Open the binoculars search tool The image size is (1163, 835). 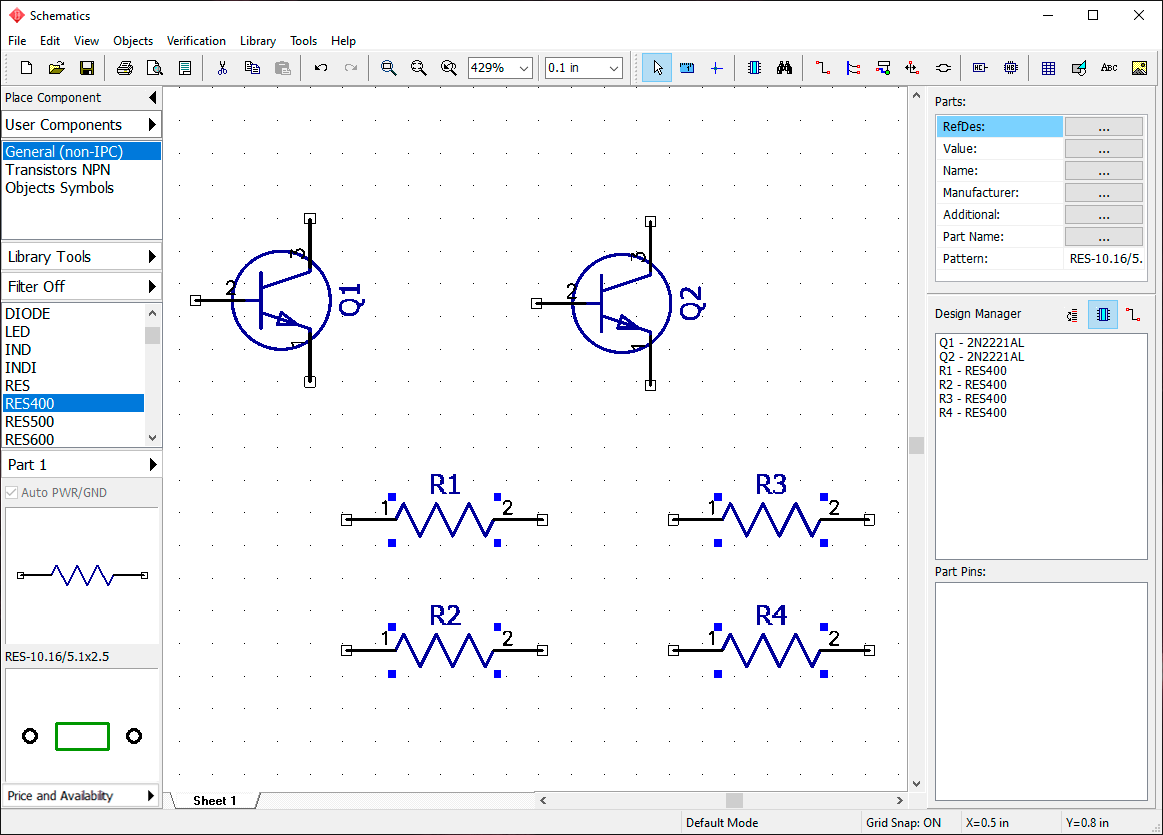(784, 68)
